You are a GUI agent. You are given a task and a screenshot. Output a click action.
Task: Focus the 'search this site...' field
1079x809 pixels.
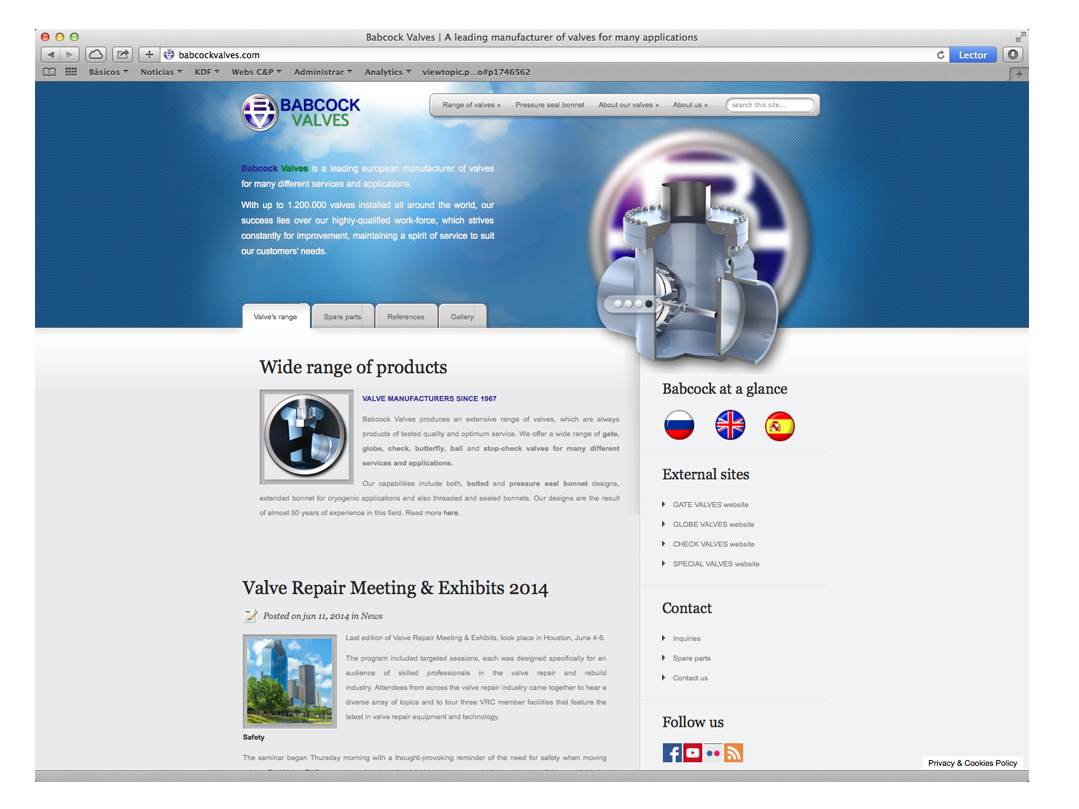pos(770,105)
